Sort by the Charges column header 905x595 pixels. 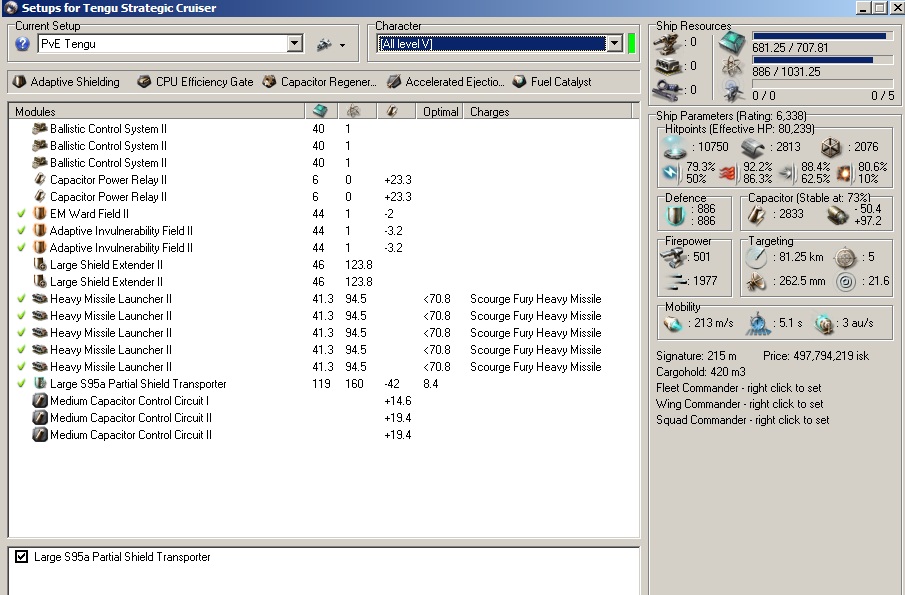click(x=490, y=112)
